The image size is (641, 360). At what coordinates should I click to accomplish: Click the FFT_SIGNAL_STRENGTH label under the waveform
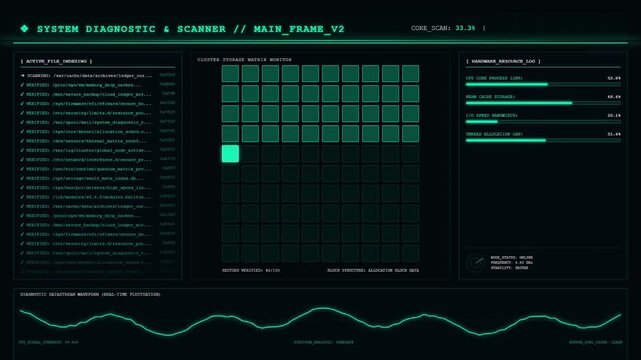pos(49,342)
